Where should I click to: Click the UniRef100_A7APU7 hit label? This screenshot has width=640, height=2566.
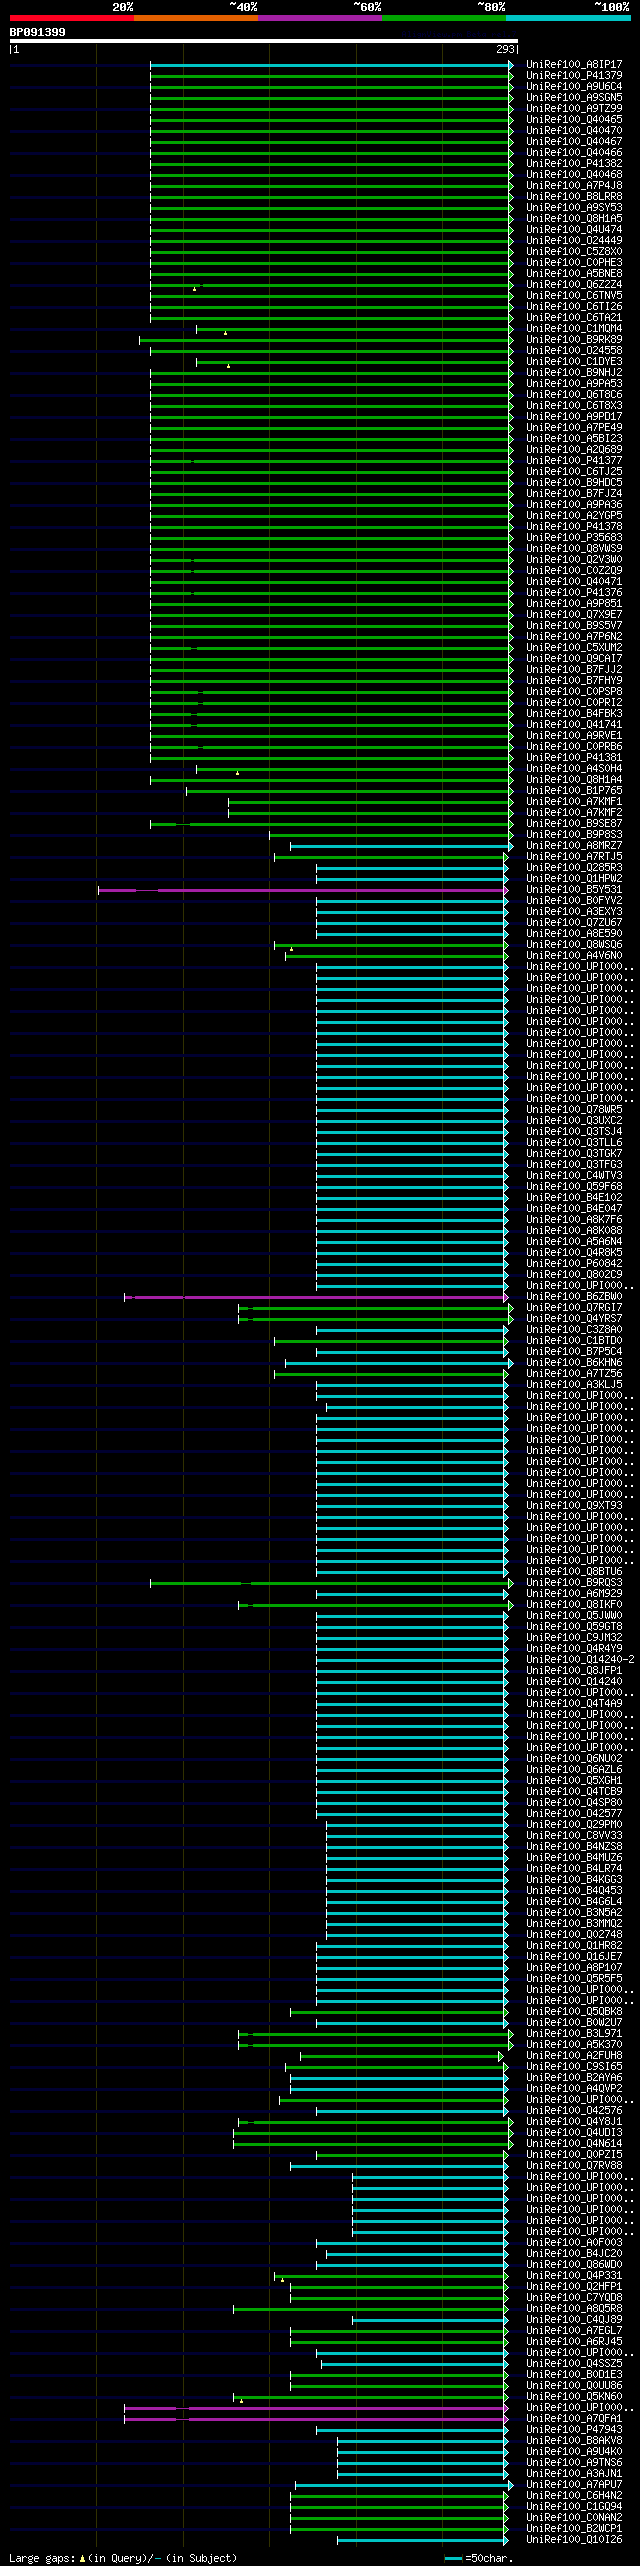574,2485
